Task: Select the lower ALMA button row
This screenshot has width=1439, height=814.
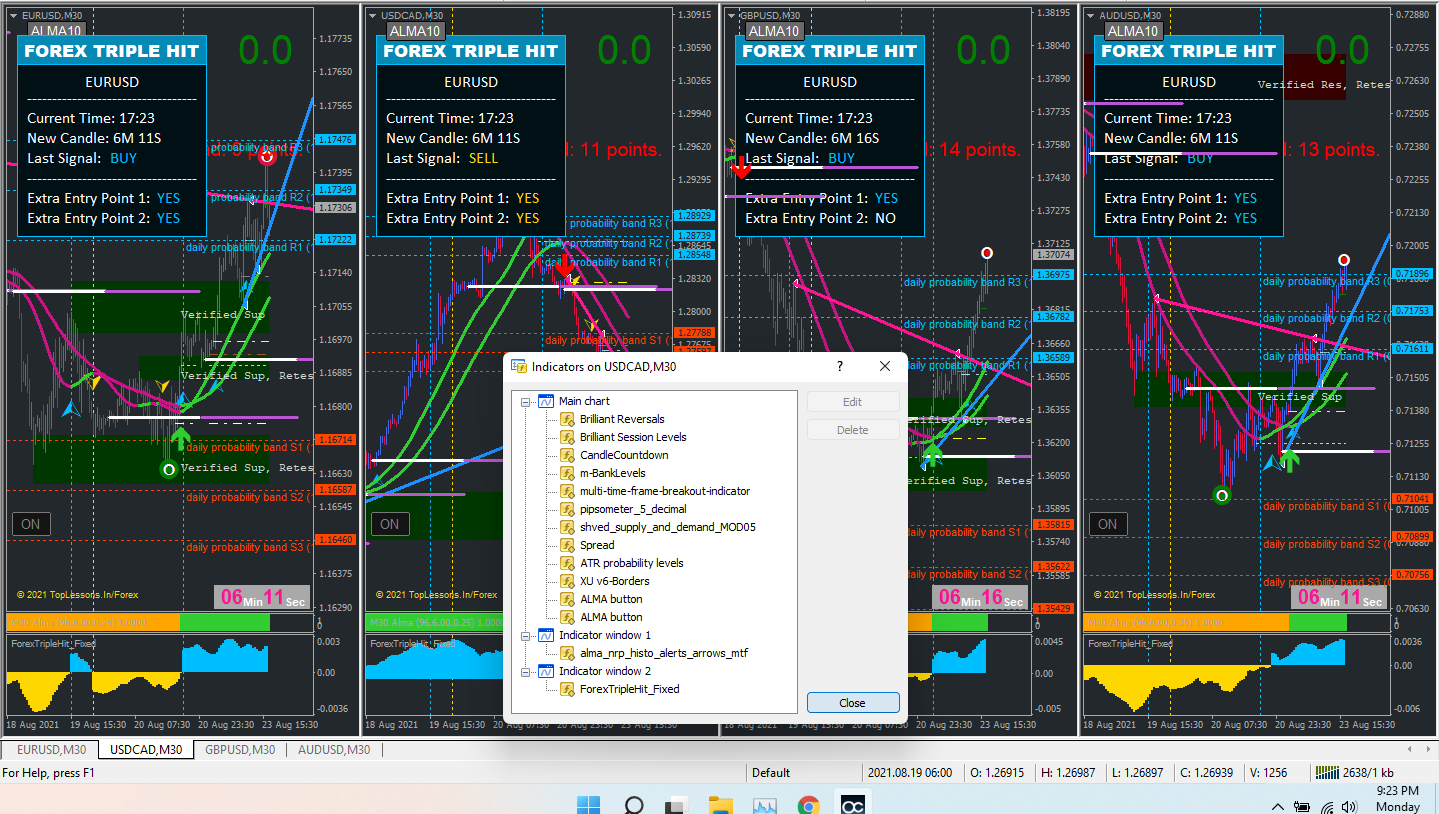Action: point(611,617)
